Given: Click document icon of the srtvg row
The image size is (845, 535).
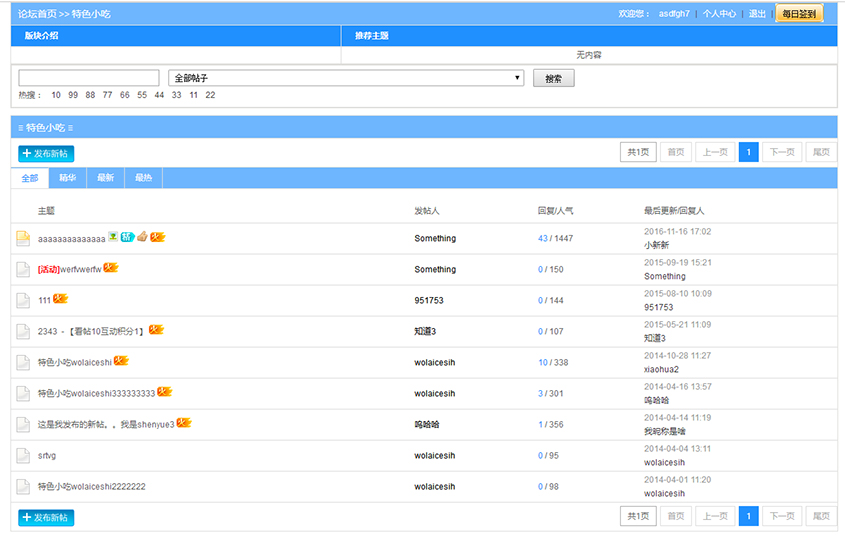Looking at the screenshot, I should pos(23,455).
